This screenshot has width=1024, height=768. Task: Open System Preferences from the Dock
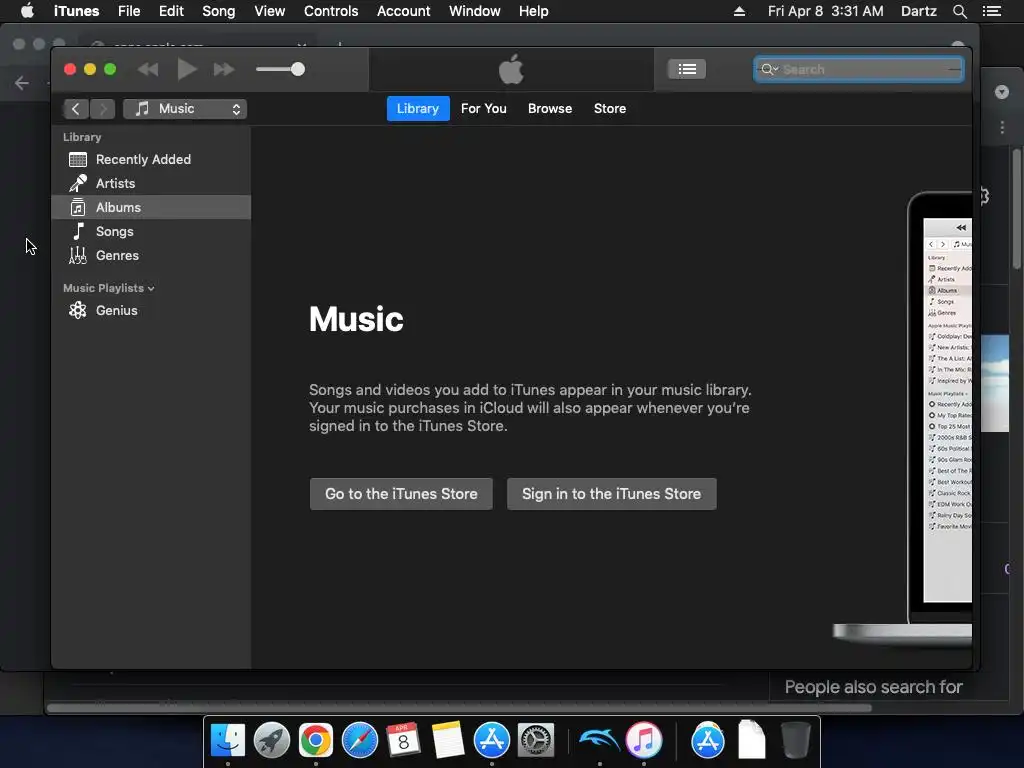[x=536, y=740]
